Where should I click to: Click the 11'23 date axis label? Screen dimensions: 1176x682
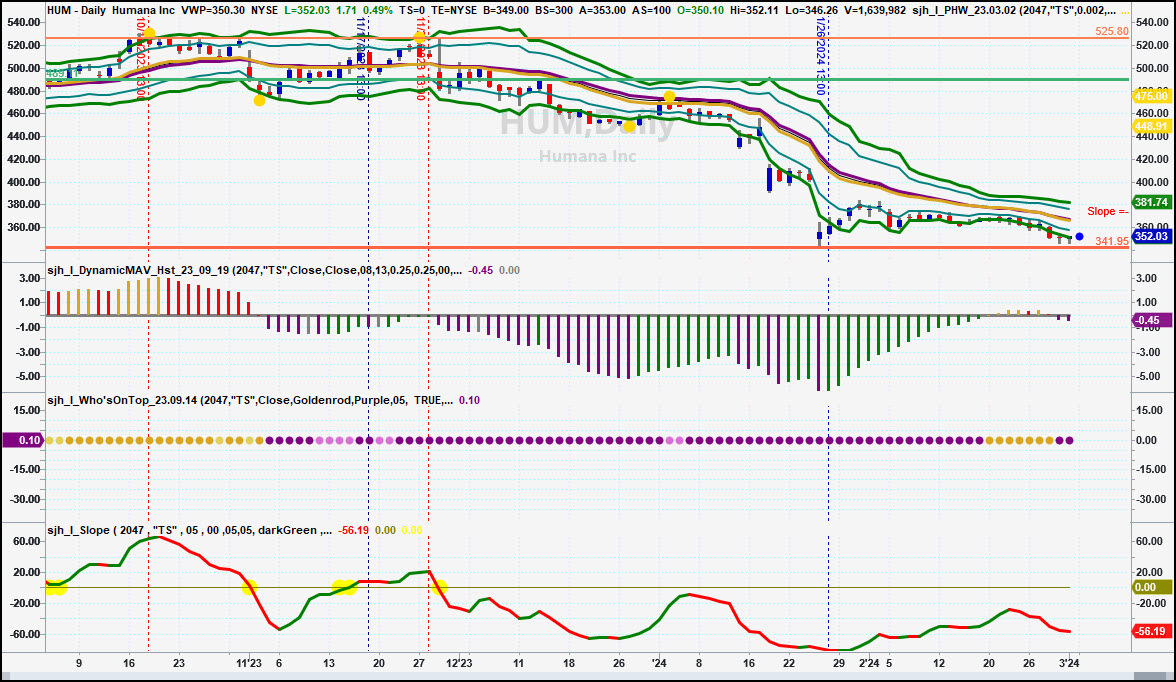(249, 663)
